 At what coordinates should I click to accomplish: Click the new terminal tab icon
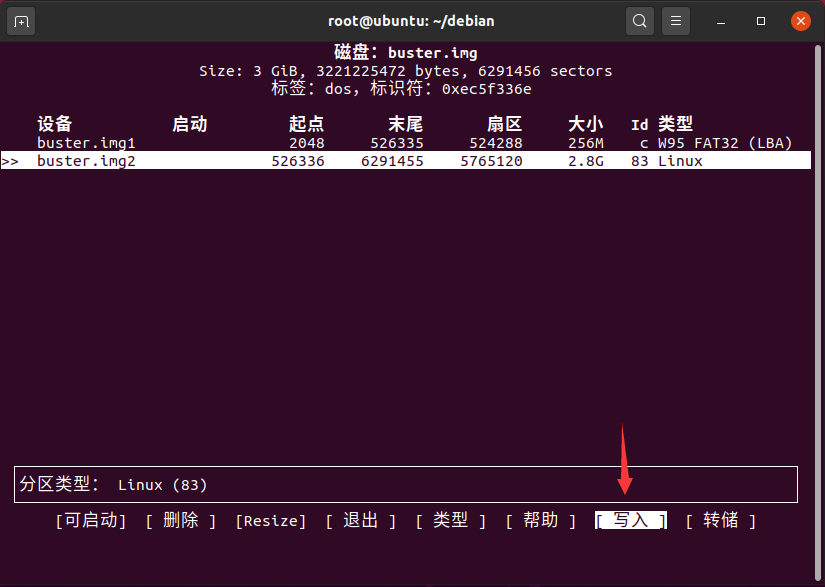pos(21,21)
